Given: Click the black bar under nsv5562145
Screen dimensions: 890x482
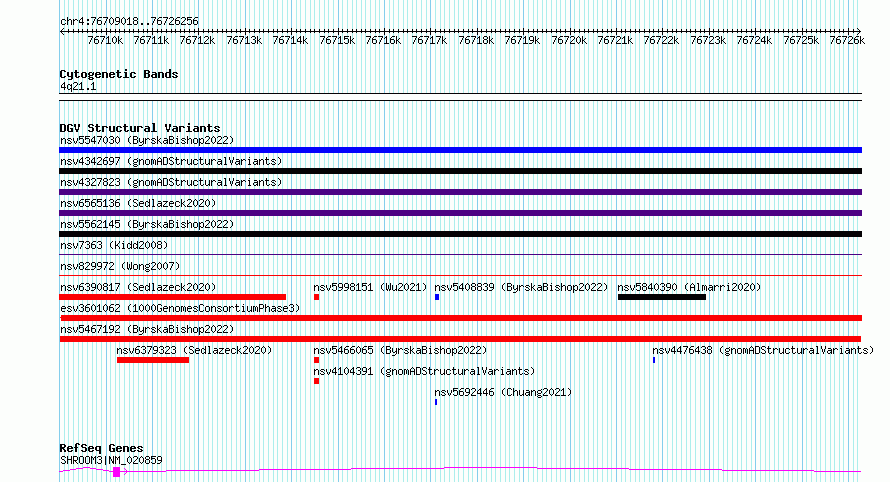Looking at the screenshot, I should tap(460, 234).
